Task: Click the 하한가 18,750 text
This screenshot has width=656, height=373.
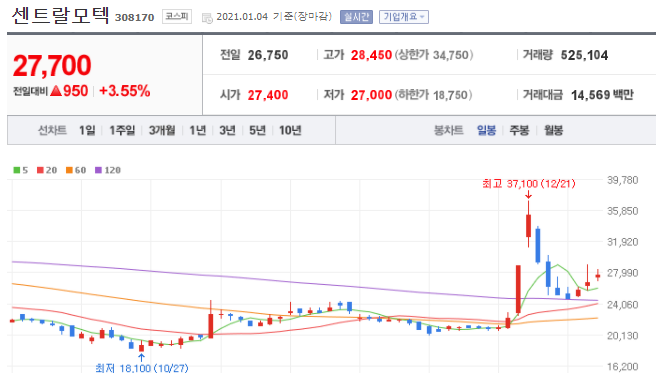Action: (x=433, y=95)
